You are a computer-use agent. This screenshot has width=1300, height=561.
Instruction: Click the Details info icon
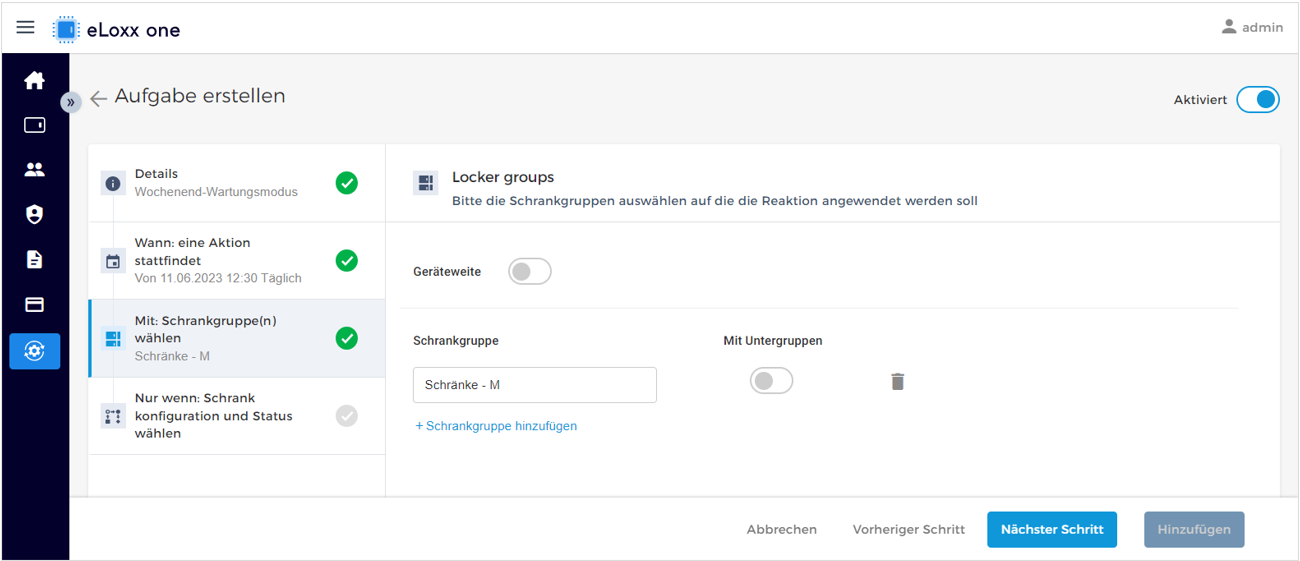(113, 184)
